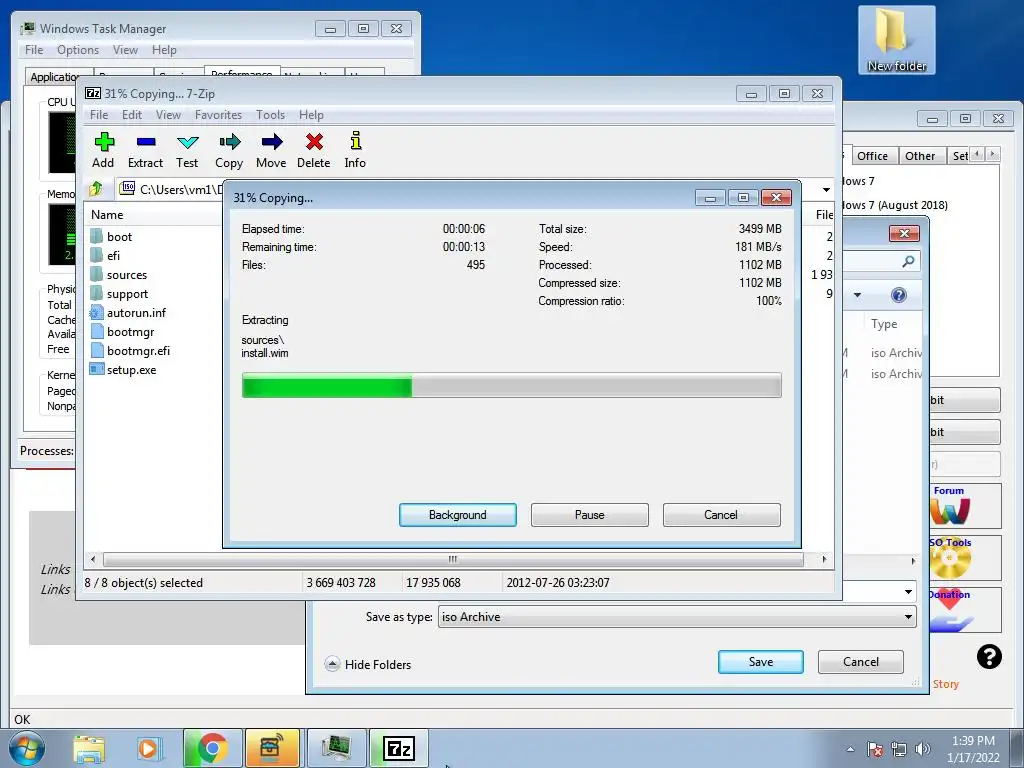Open the New folder desktop icon

click(x=897, y=39)
